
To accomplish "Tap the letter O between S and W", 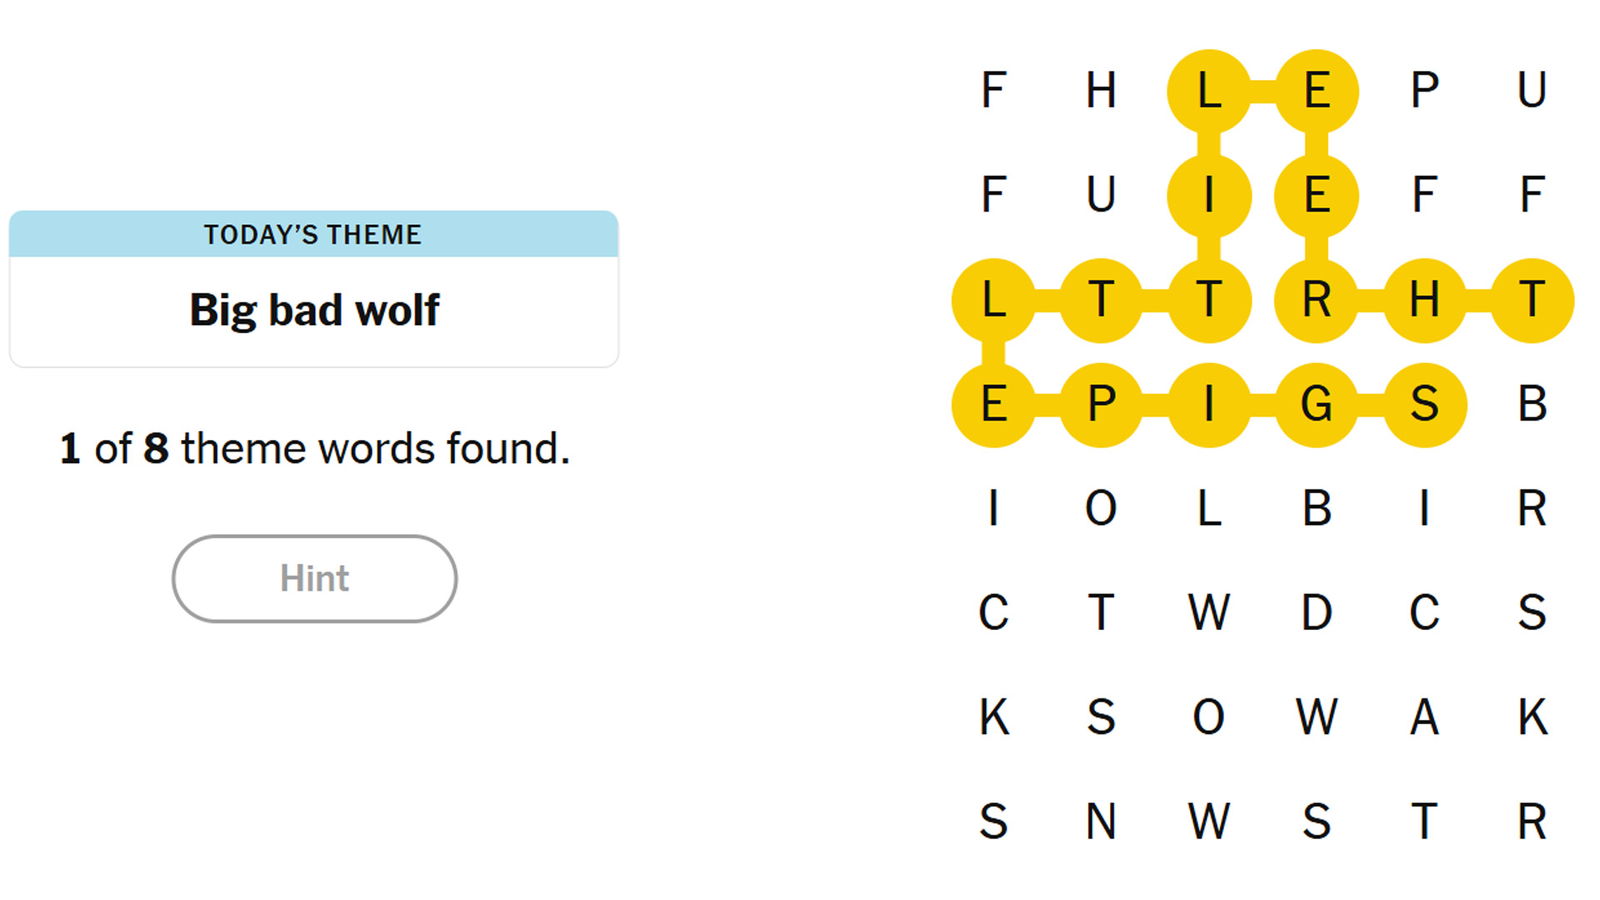I will 1209,717.
